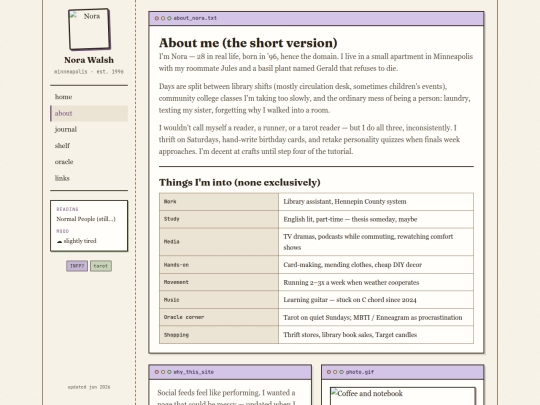Click green dot in about_nora.txt title bar
This screenshot has height=405, width=540.
[x=169, y=18]
